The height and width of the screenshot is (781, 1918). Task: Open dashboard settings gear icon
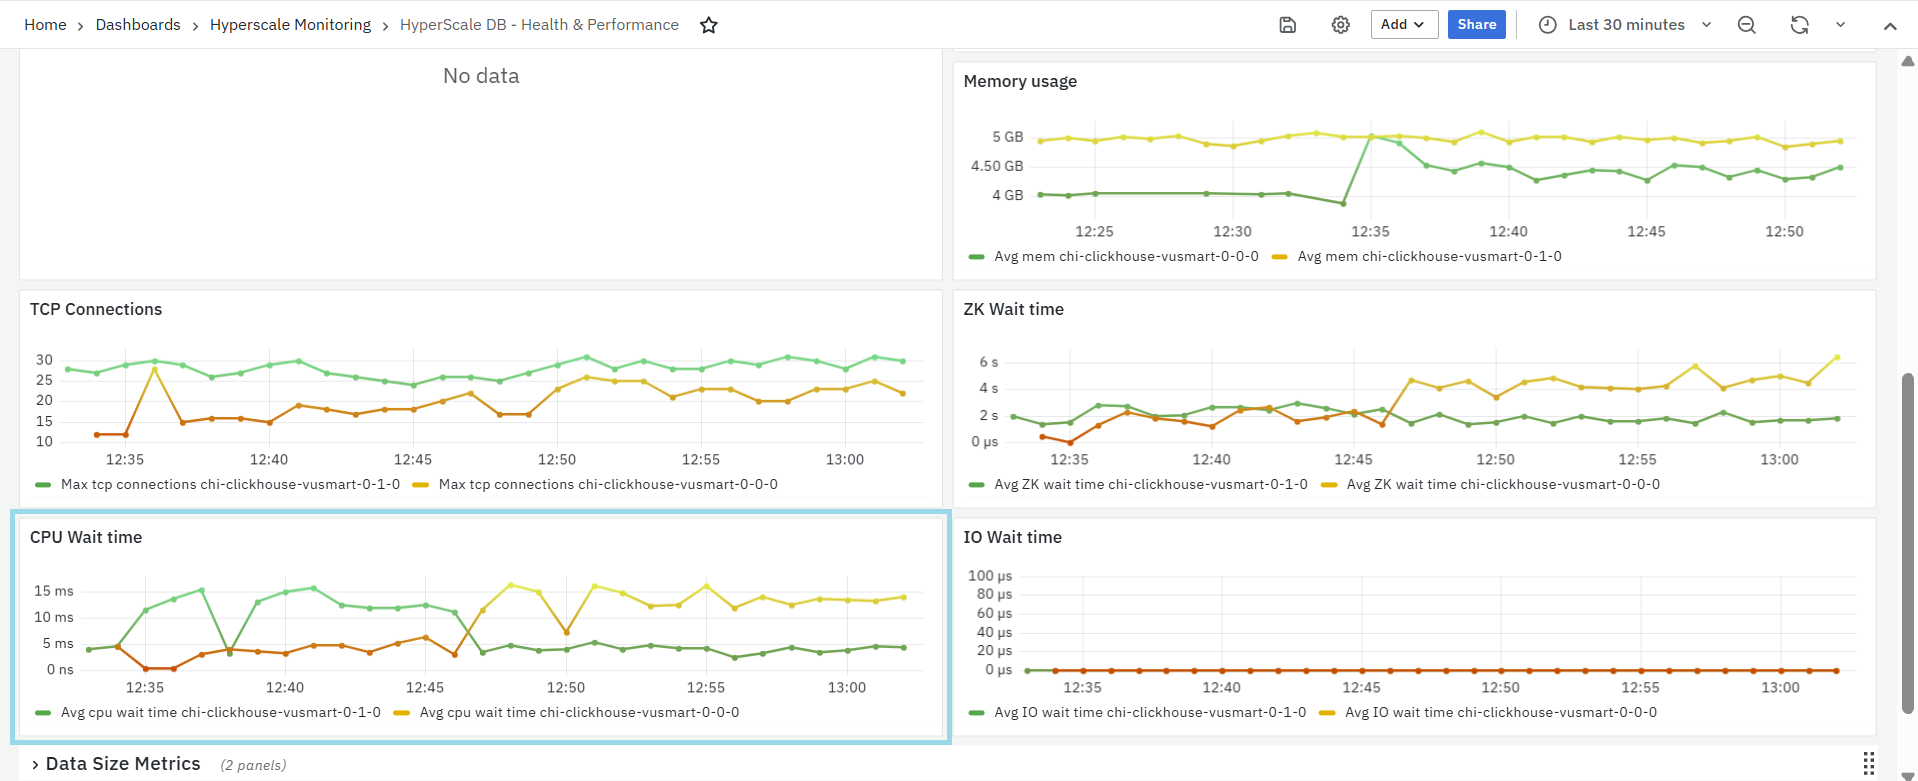(1340, 25)
